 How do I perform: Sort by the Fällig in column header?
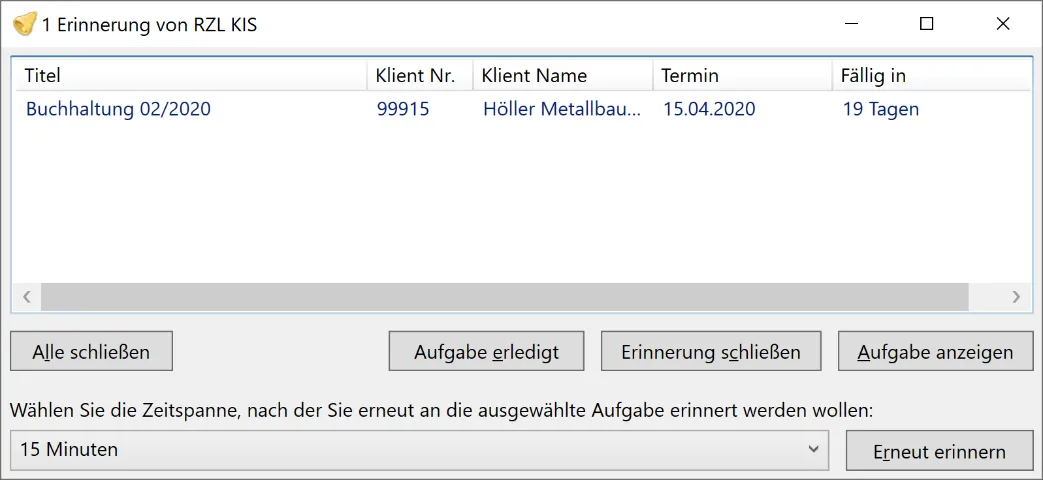point(931,76)
